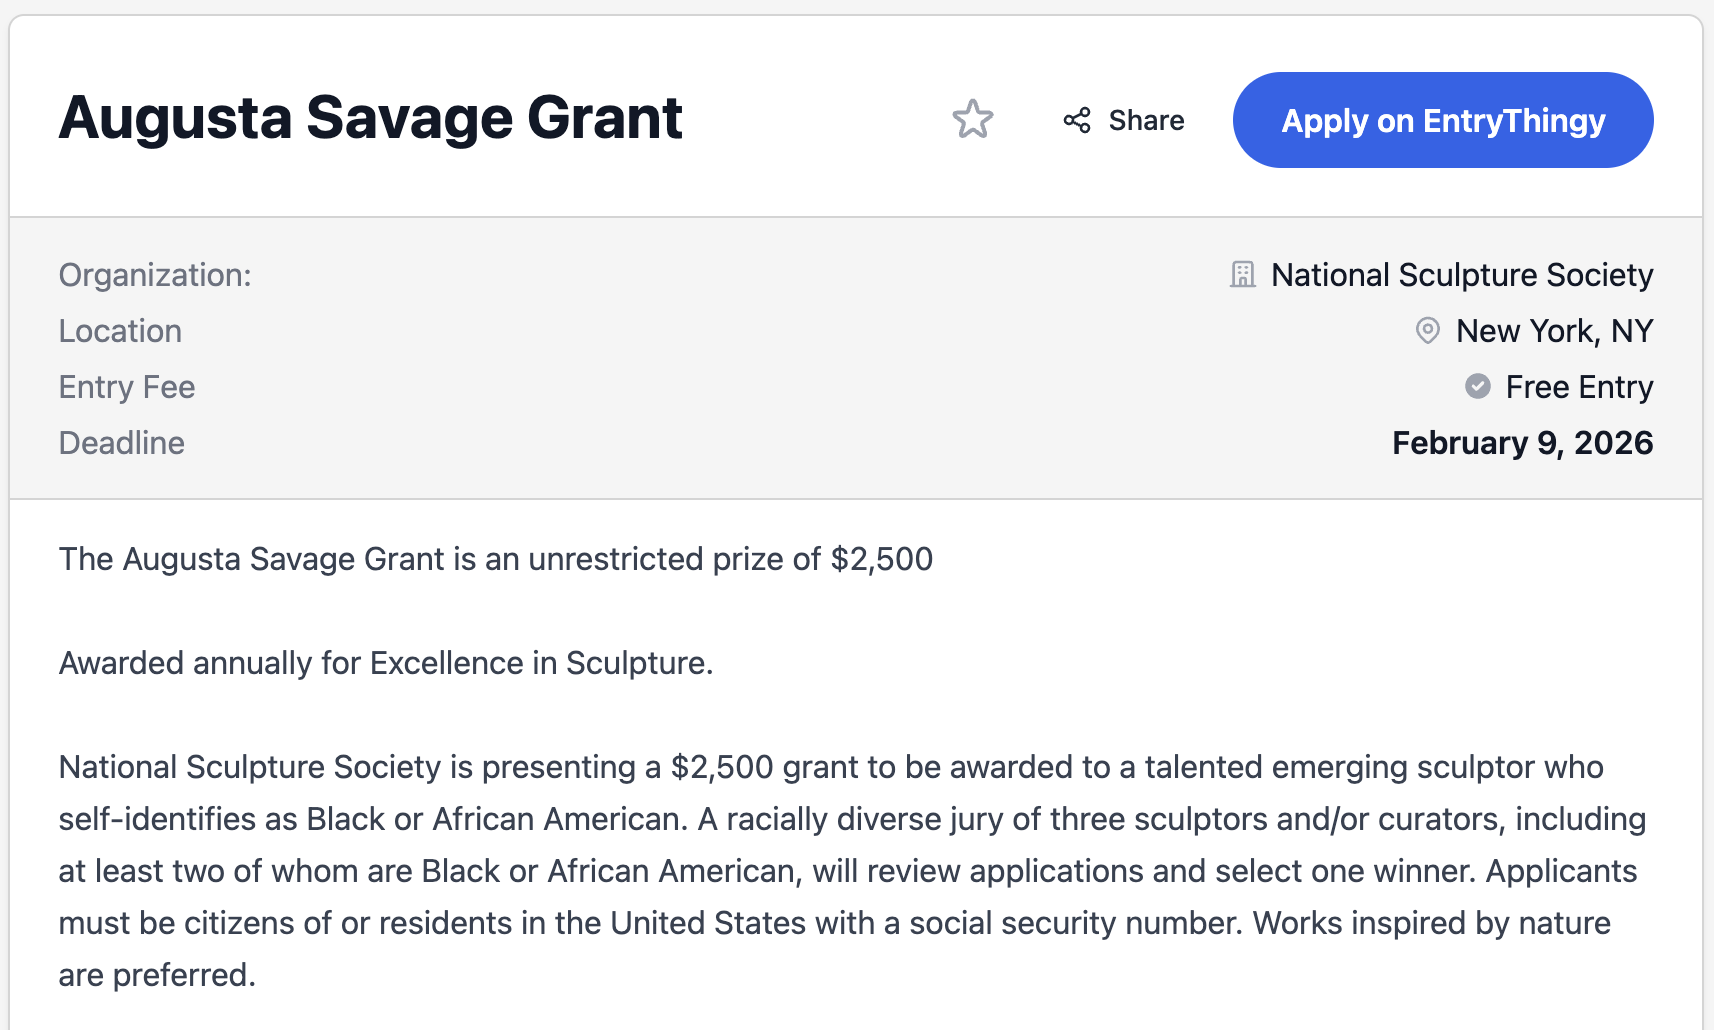The image size is (1714, 1030).
Task: Click the unrestricted prize of $2,500 sentence
Action: tap(495, 559)
